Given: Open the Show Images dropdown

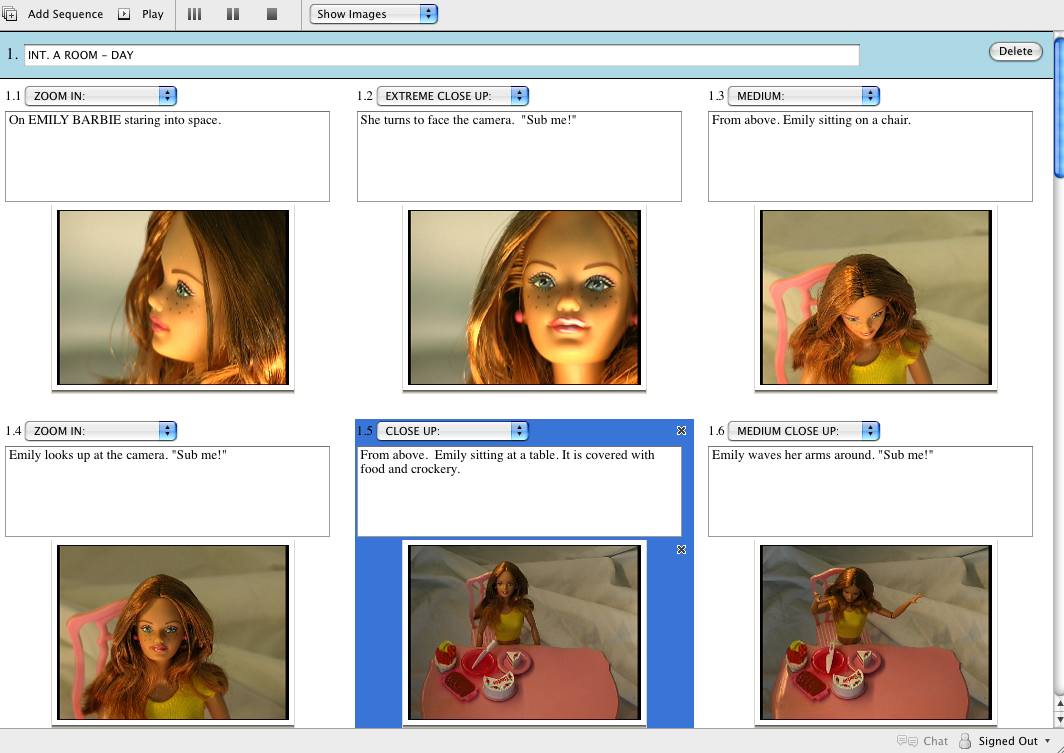Looking at the screenshot, I should tap(373, 14).
